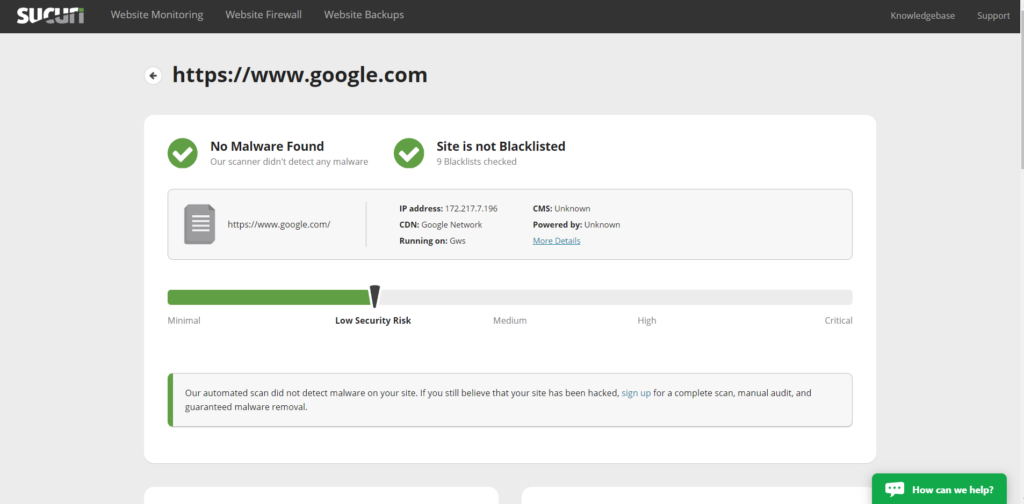Click the No Malware Found heading
The width and height of the screenshot is (1024, 504).
[267, 146]
